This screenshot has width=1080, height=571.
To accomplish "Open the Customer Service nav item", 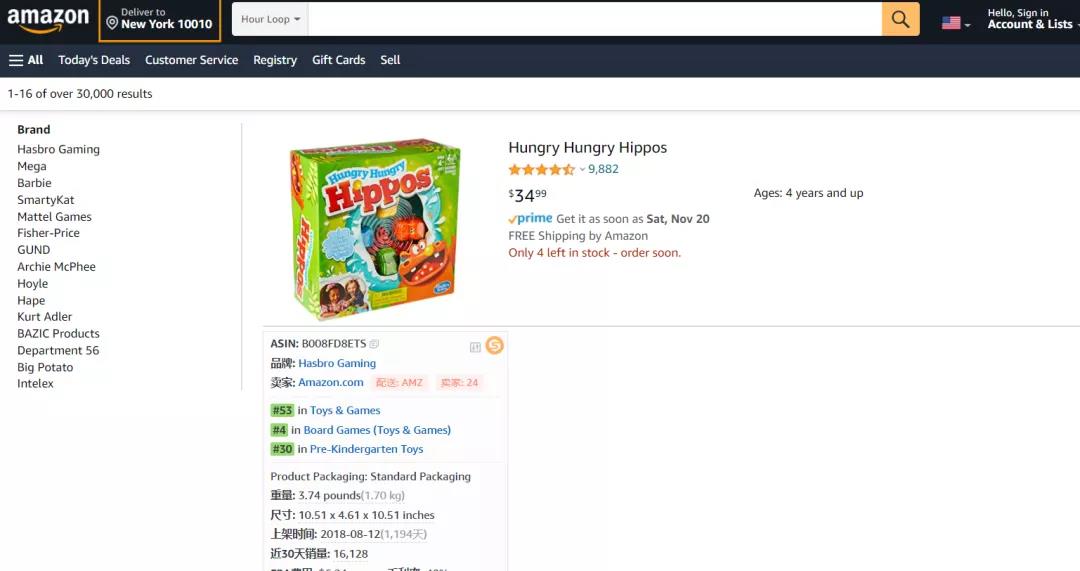I will coord(191,60).
